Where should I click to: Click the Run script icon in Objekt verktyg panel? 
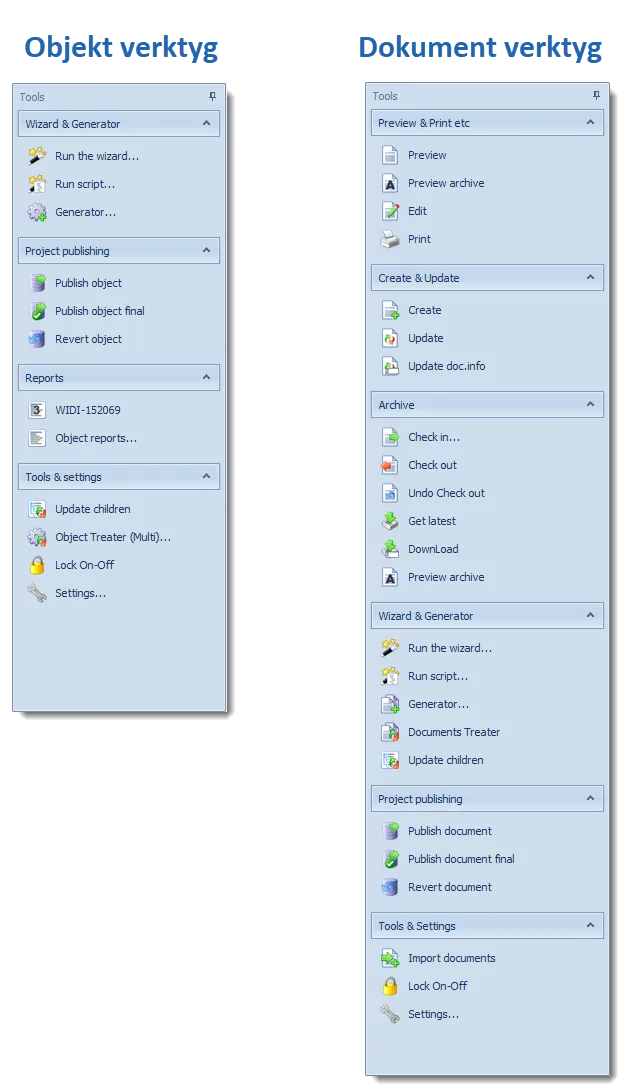tap(37, 184)
